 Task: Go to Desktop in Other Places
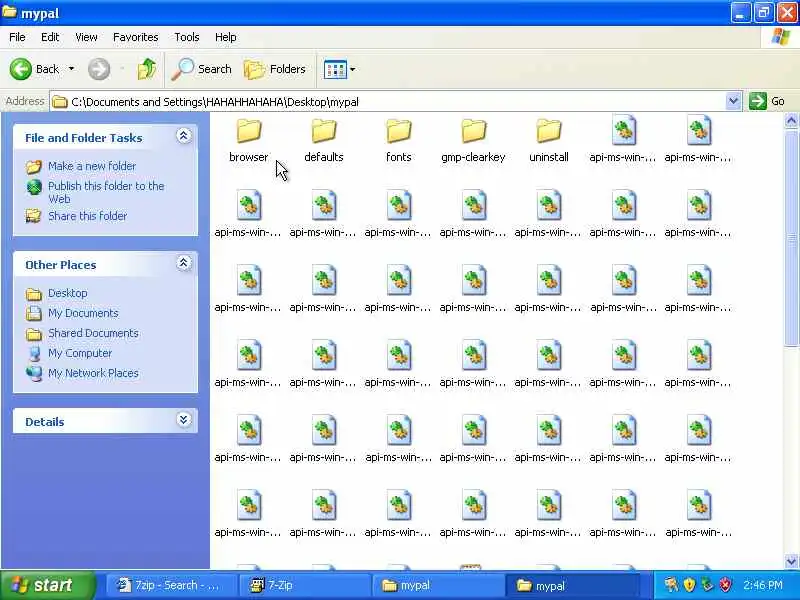coord(67,293)
